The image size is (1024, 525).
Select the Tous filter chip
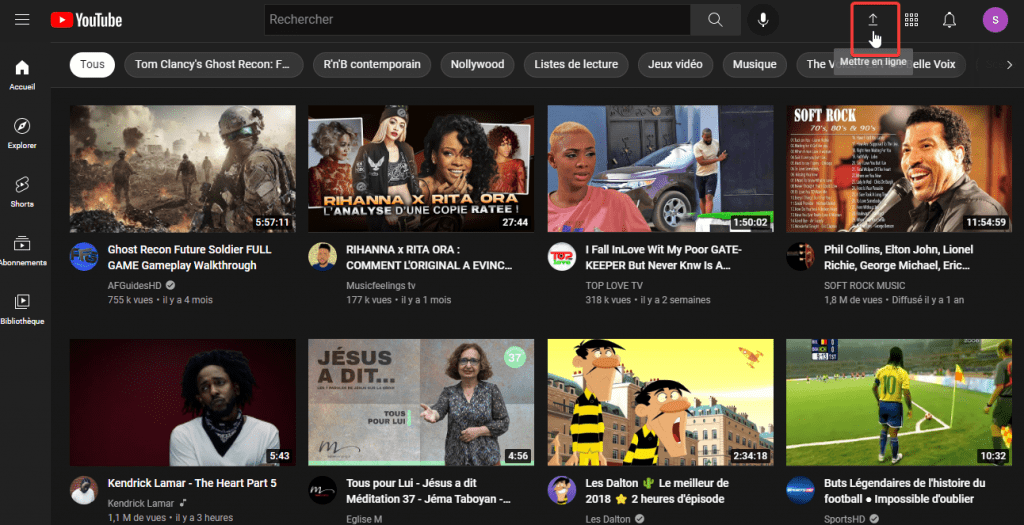point(92,65)
